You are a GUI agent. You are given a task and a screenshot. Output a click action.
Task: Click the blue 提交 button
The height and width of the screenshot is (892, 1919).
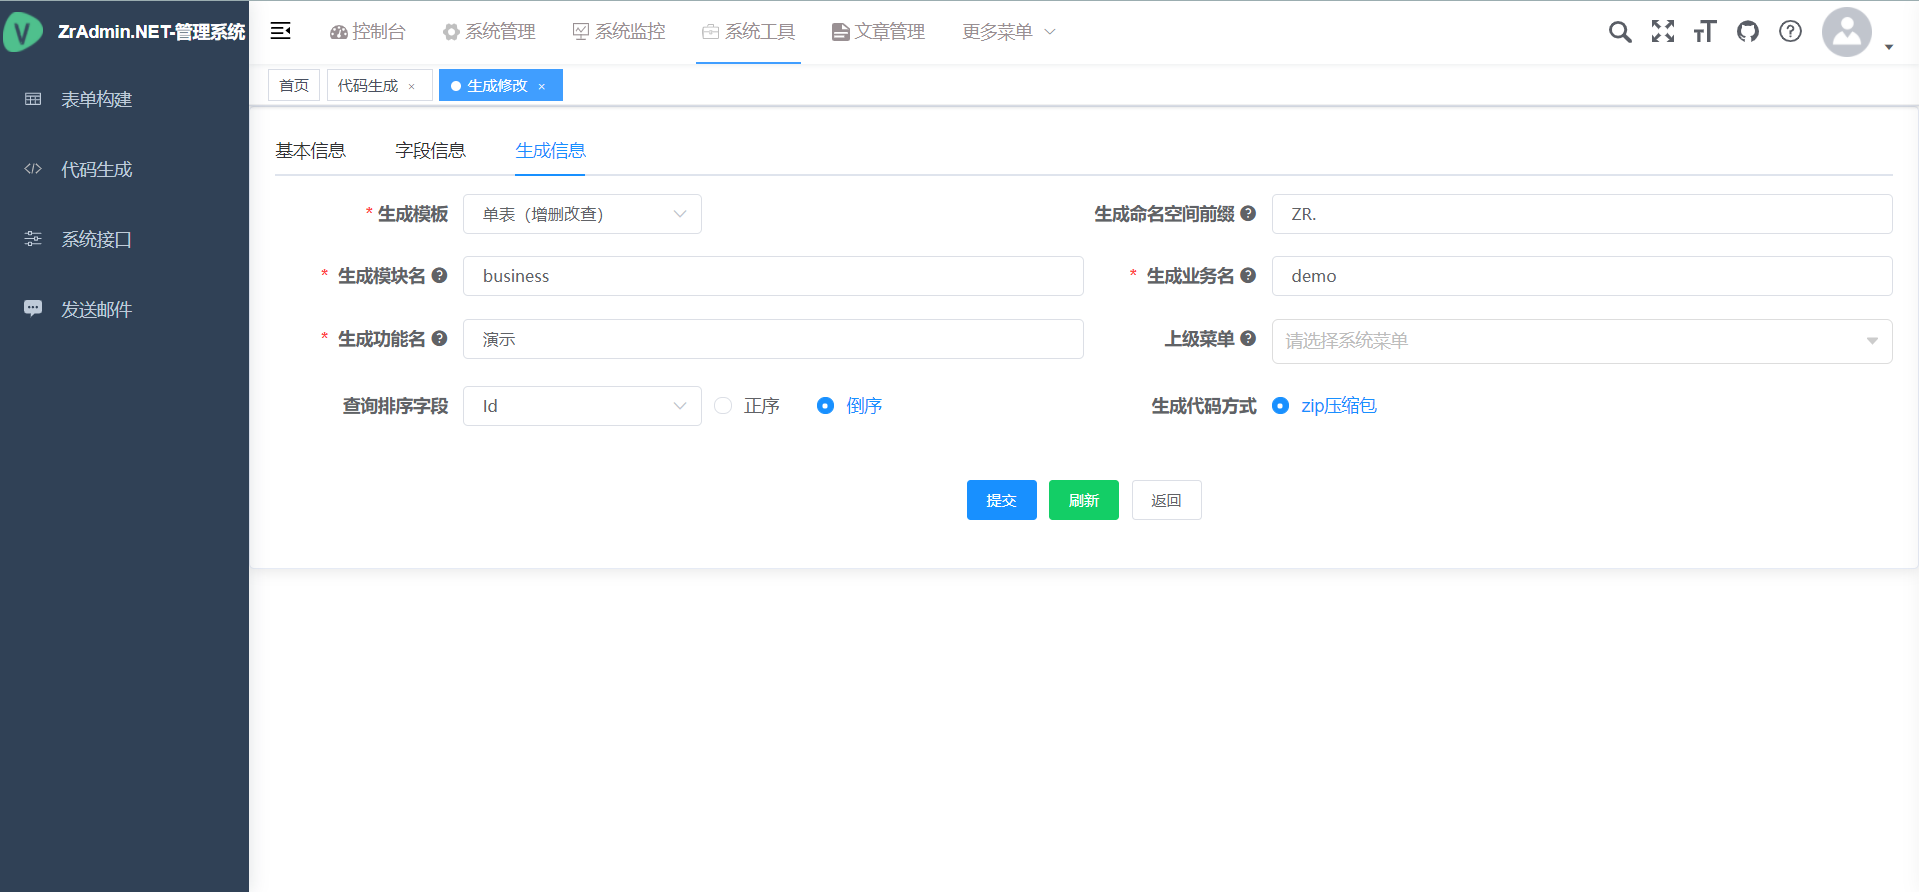[1001, 500]
